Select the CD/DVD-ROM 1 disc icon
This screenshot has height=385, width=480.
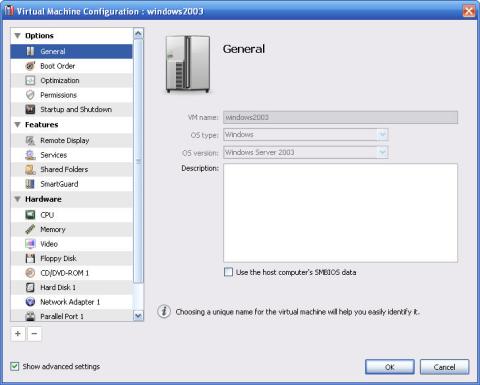point(30,273)
